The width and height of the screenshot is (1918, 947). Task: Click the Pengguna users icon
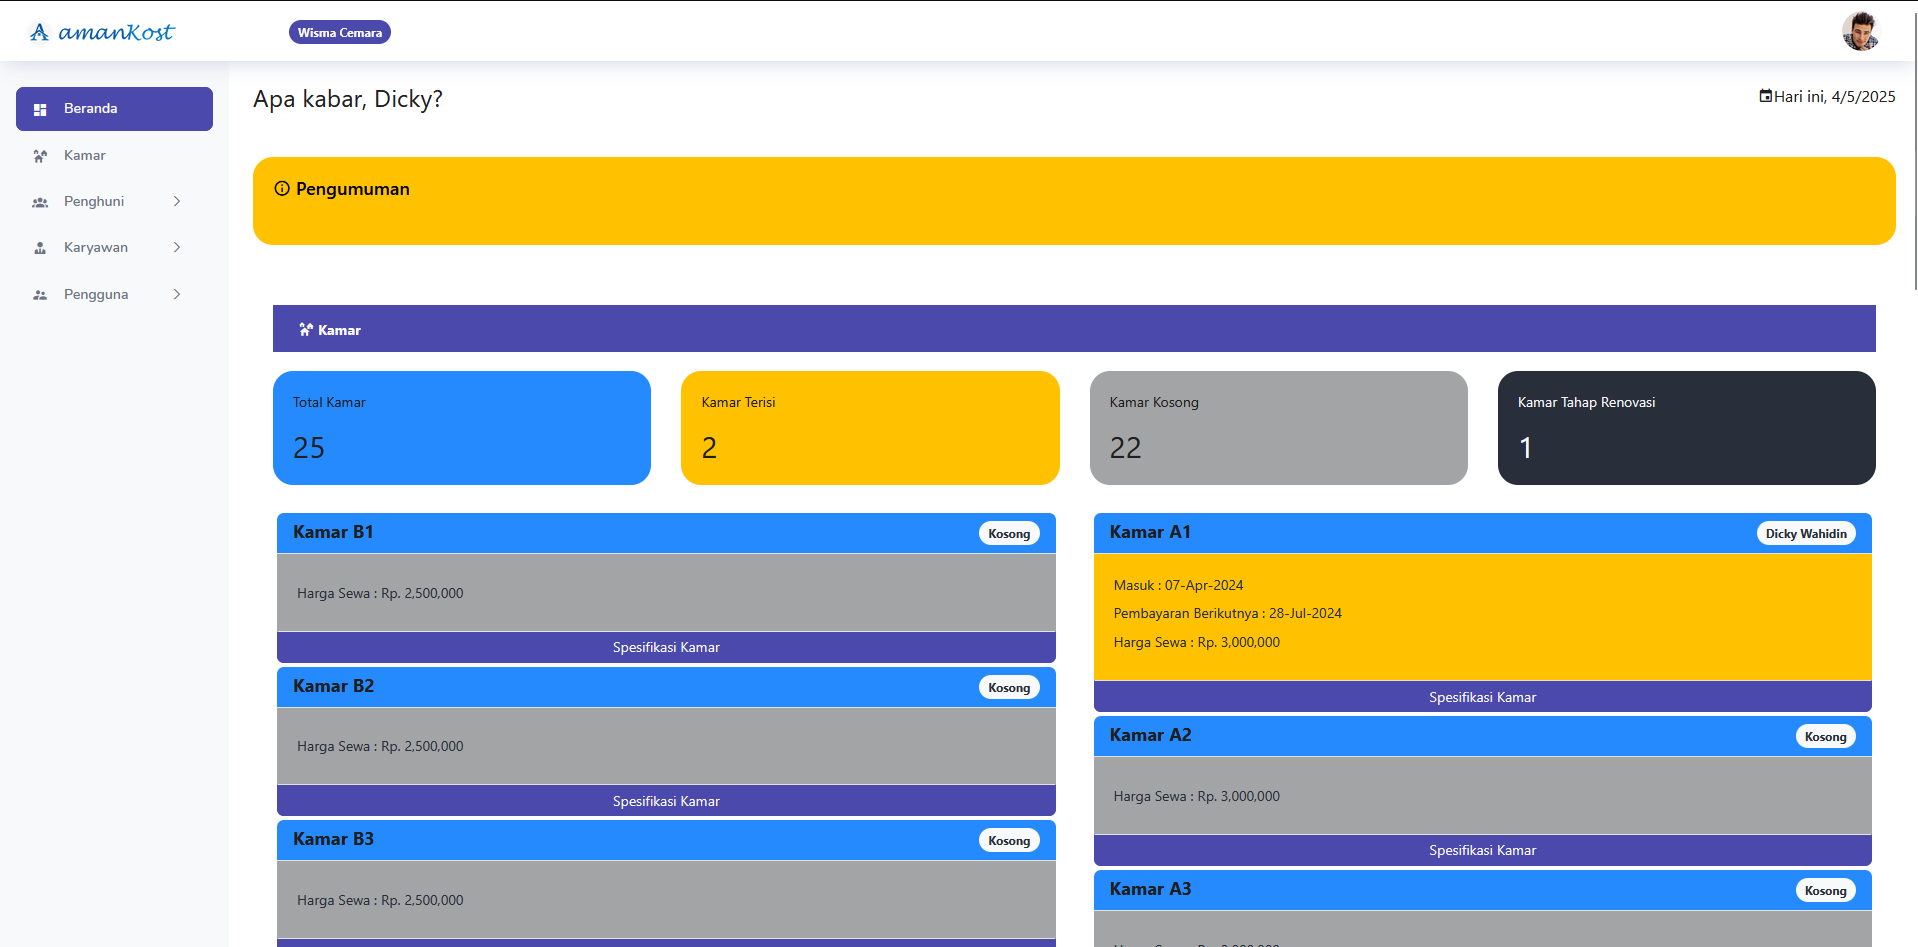coord(40,295)
